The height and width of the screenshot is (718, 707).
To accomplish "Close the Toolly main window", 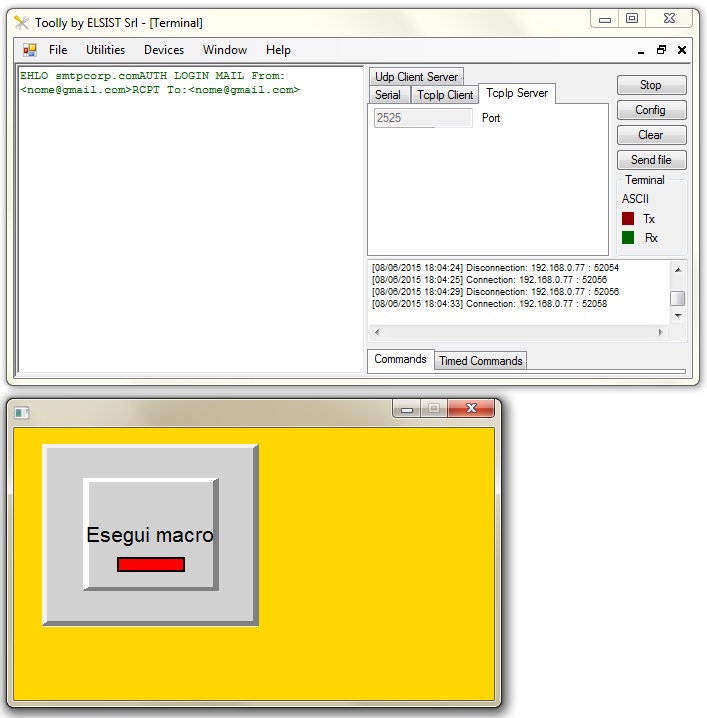I will (x=669, y=18).
